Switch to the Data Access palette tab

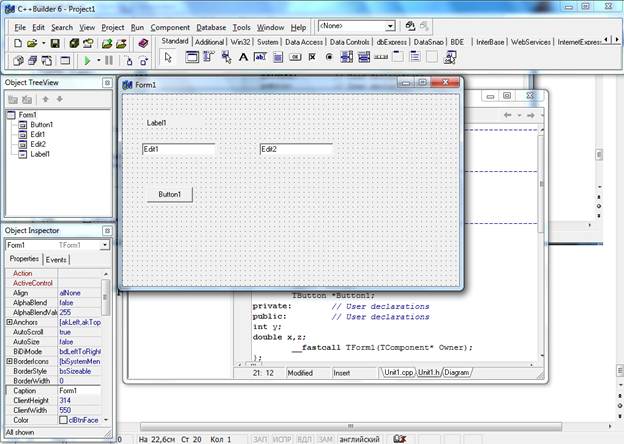304,42
